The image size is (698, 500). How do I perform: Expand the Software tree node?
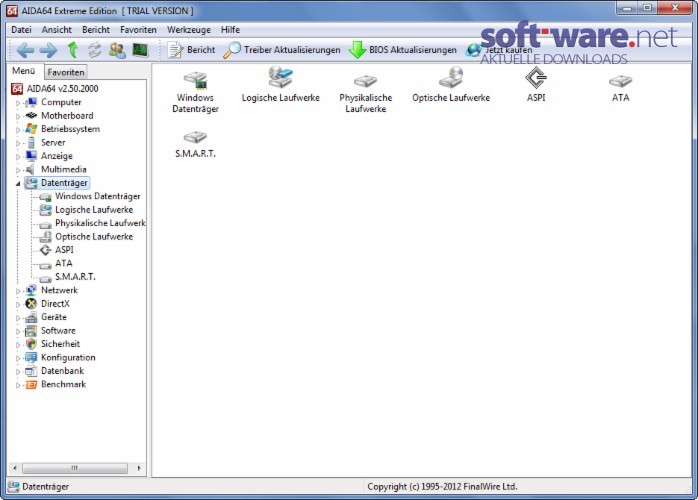pyautogui.click(x=18, y=331)
